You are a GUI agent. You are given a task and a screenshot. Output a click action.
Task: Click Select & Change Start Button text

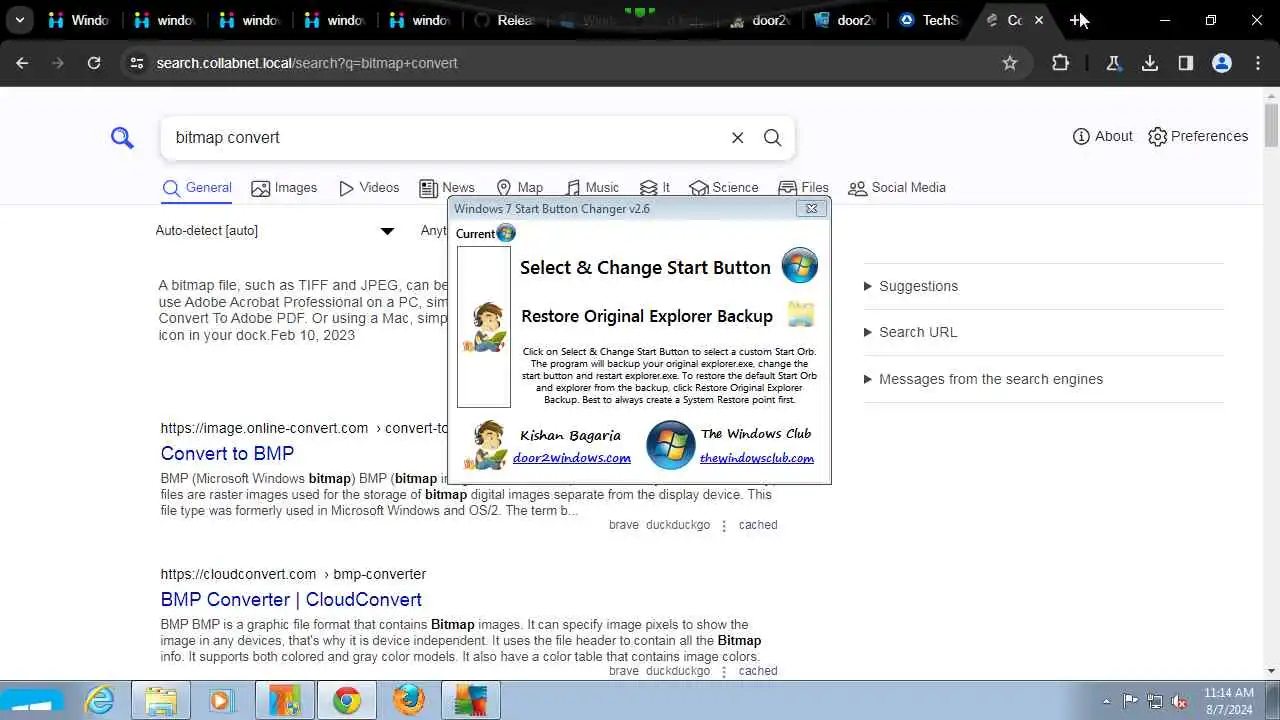(645, 267)
